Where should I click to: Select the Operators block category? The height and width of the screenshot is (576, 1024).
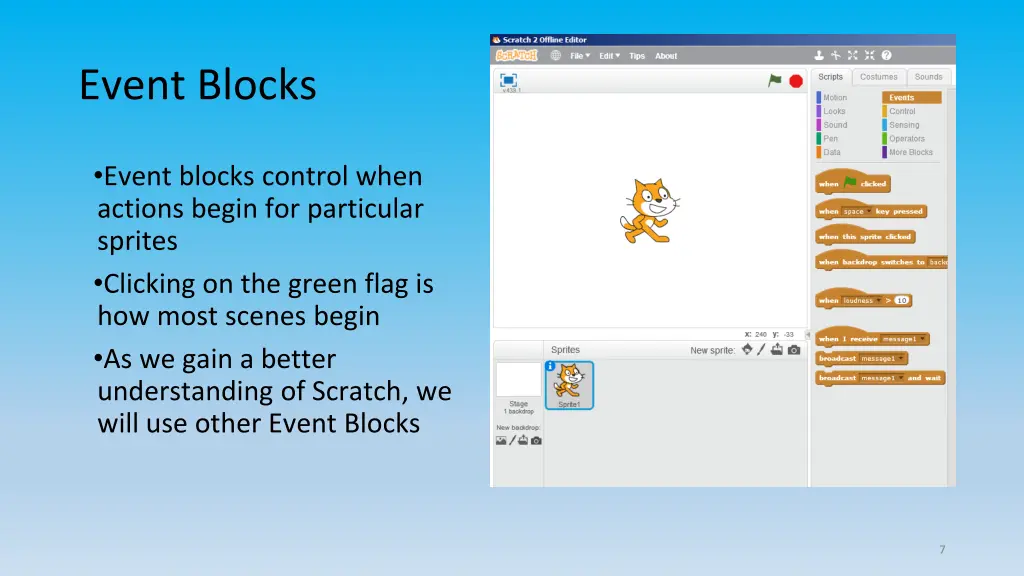pos(906,138)
